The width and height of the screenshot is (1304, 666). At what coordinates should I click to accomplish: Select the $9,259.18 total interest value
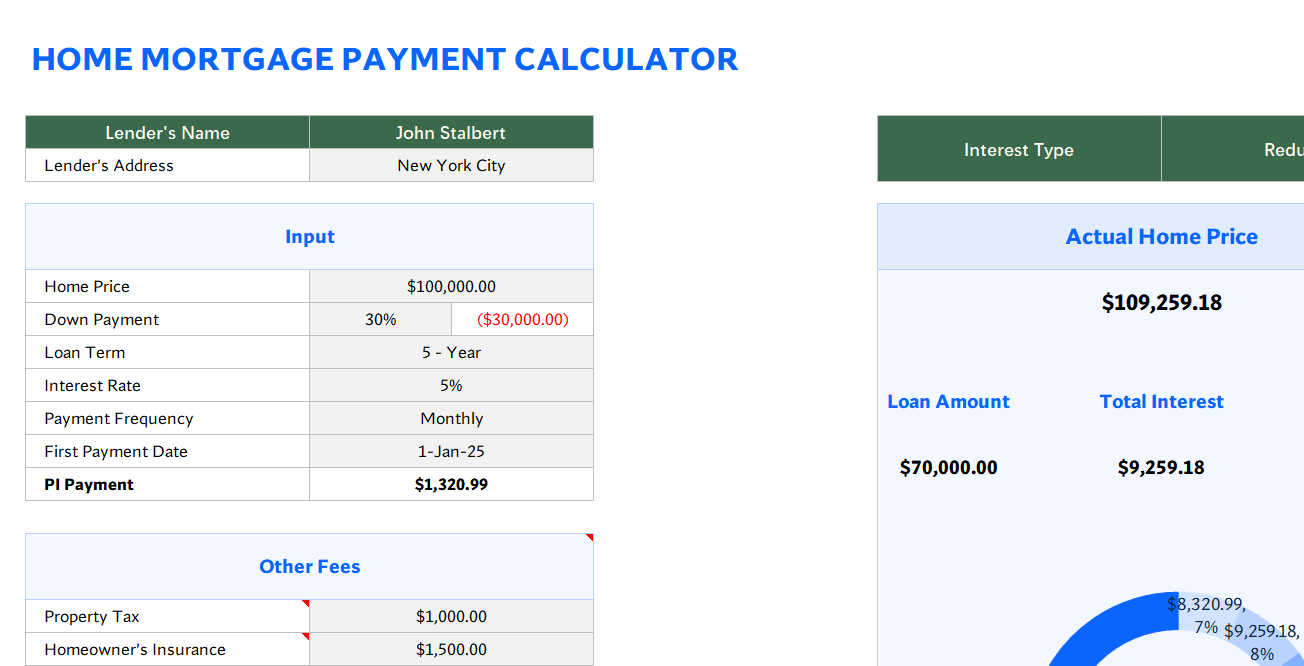pyautogui.click(x=1161, y=467)
